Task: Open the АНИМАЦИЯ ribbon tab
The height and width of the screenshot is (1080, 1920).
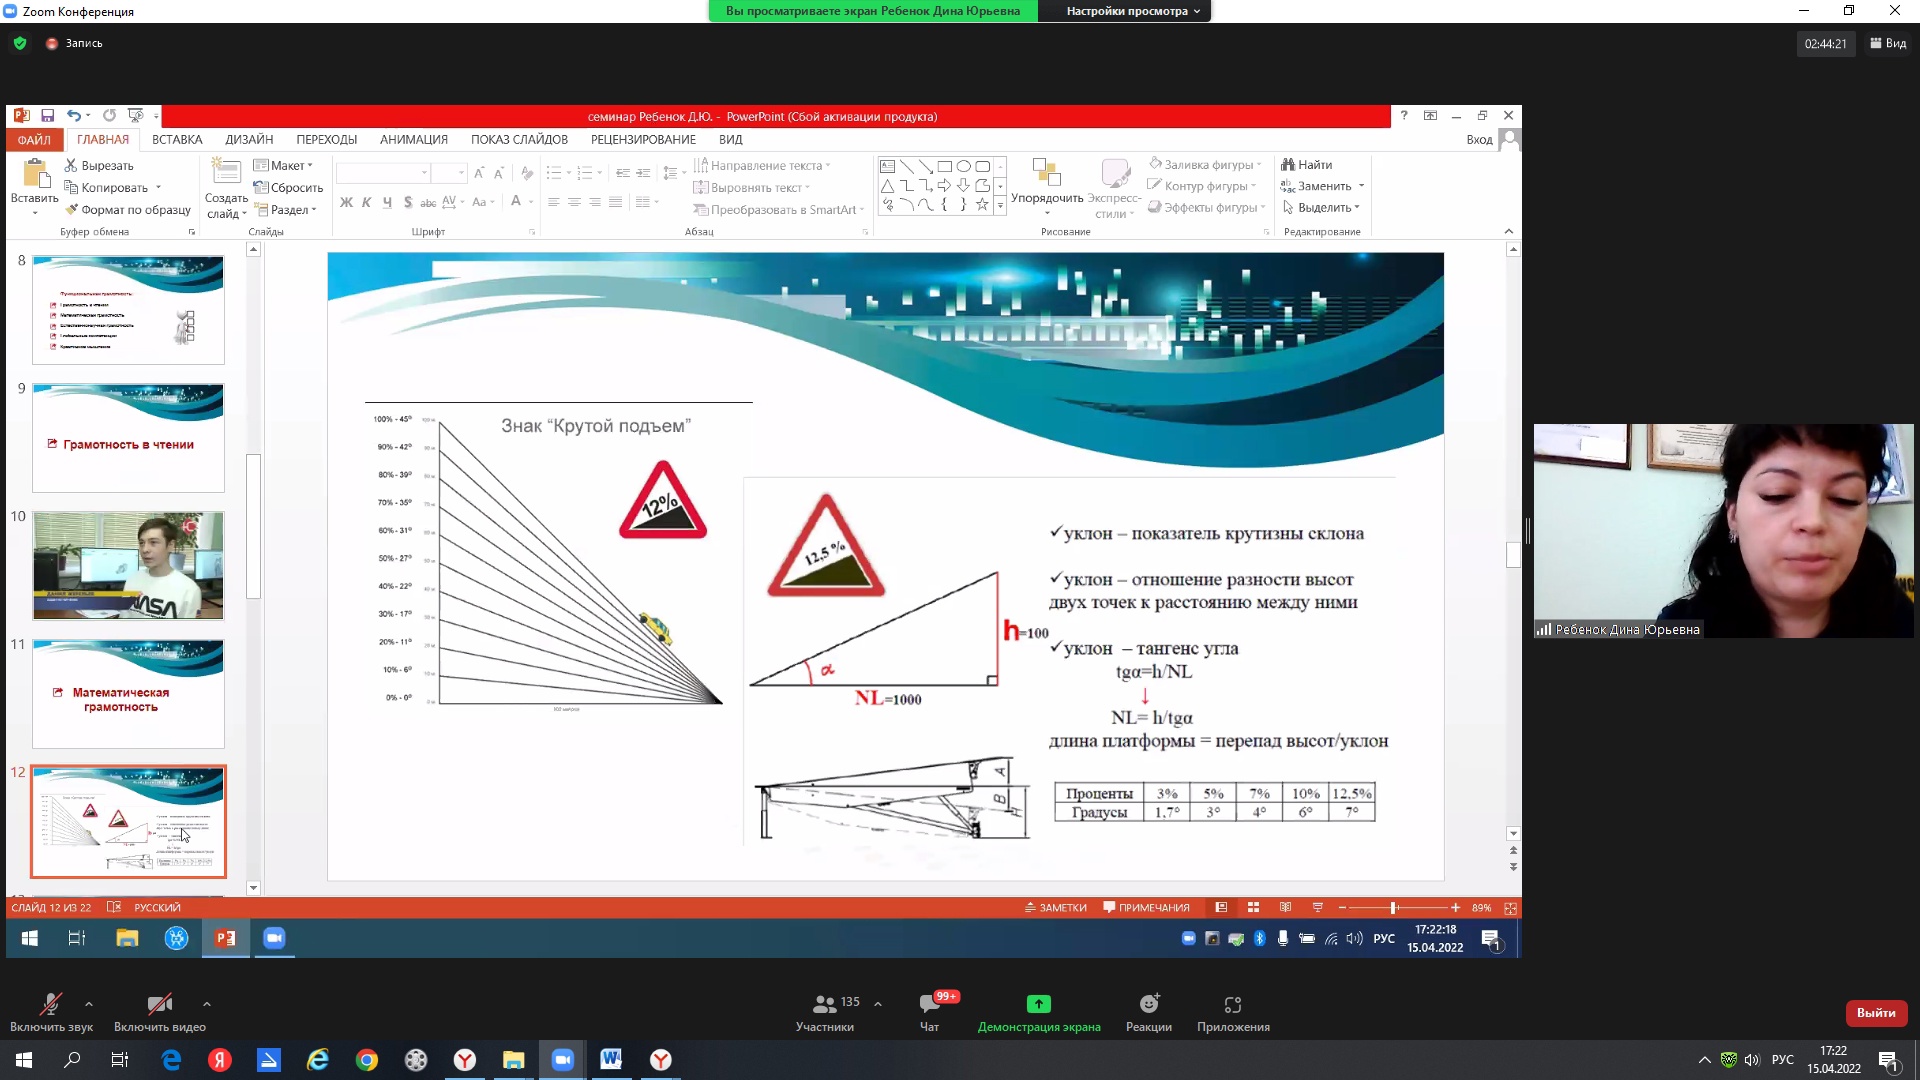Action: point(413,140)
